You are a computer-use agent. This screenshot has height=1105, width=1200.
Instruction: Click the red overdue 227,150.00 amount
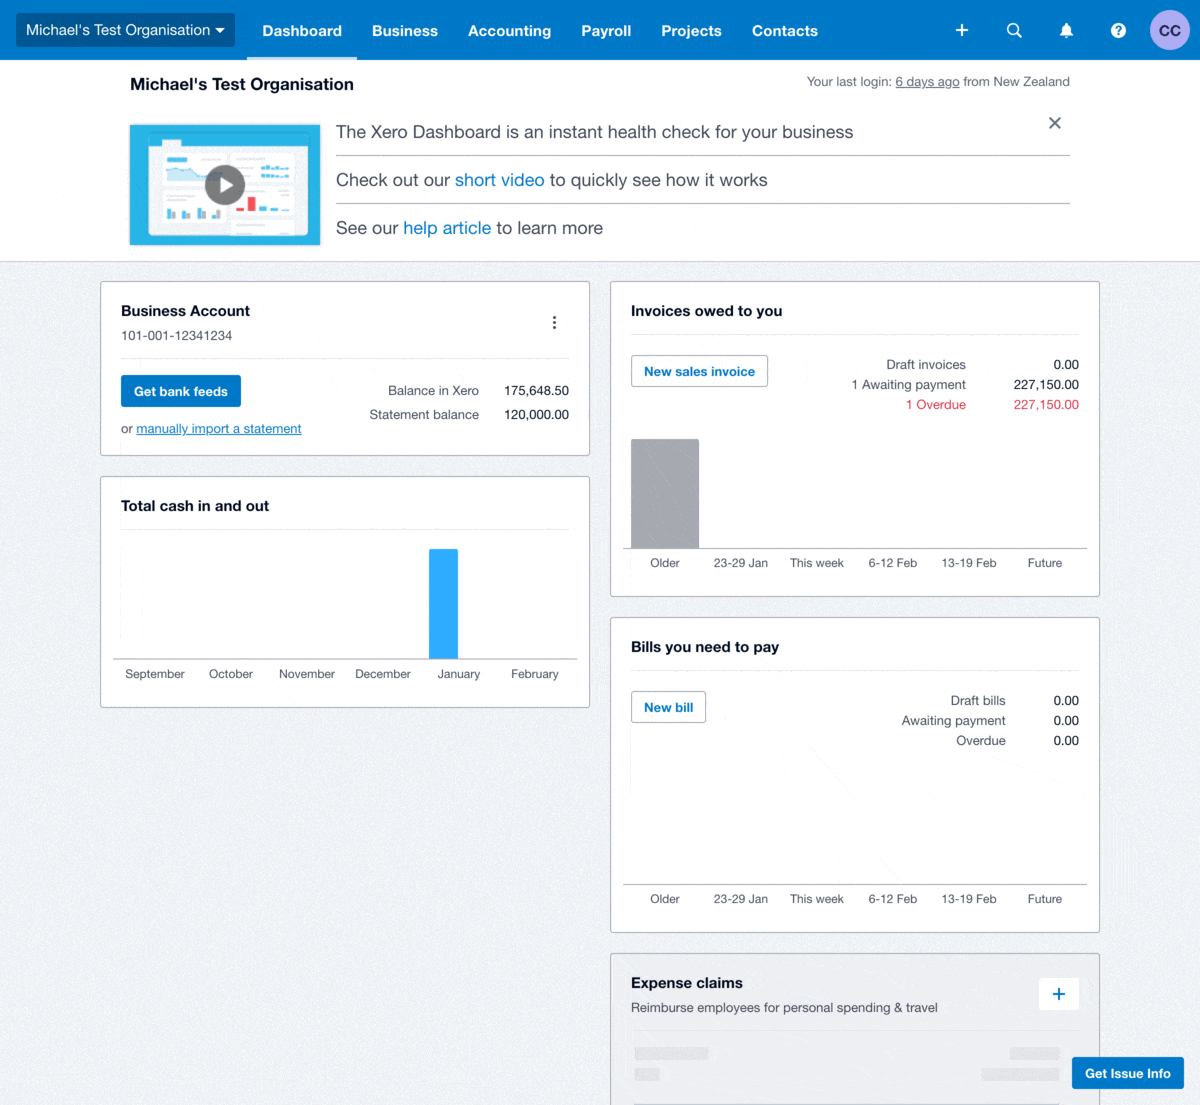point(1046,405)
